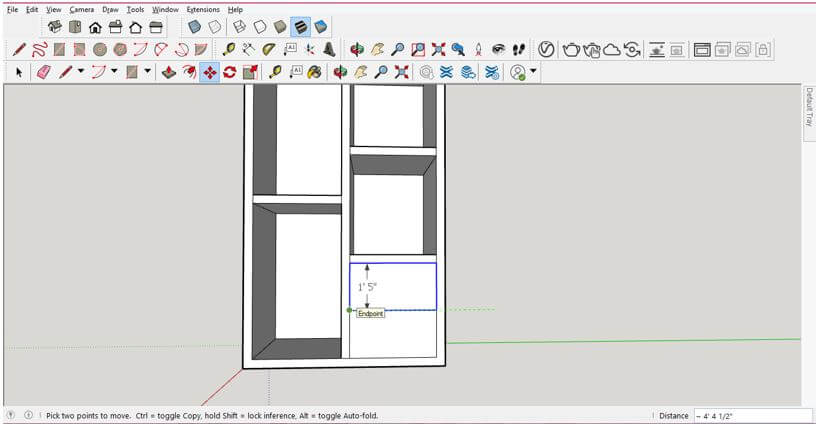Expand the Rectangle tool dropdown arrow

[x=148, y=71]
